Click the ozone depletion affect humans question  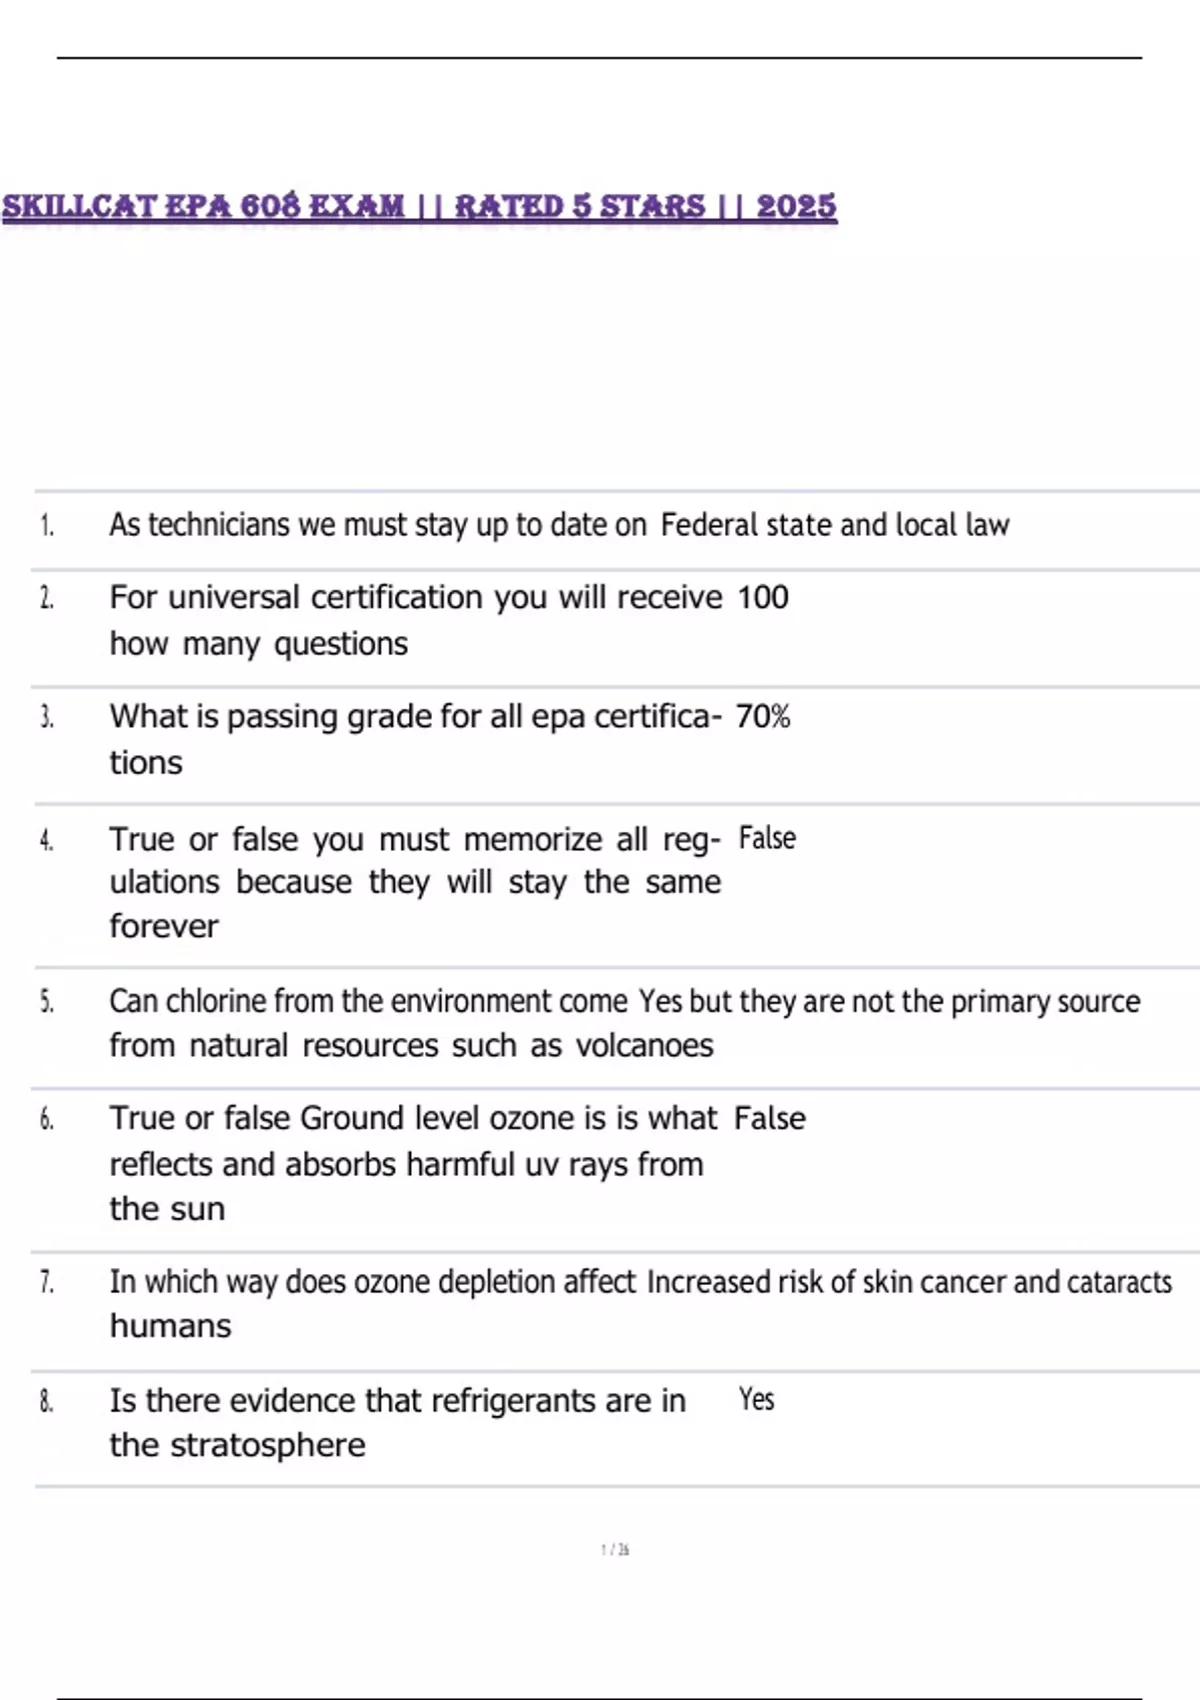coord(372,1302)
